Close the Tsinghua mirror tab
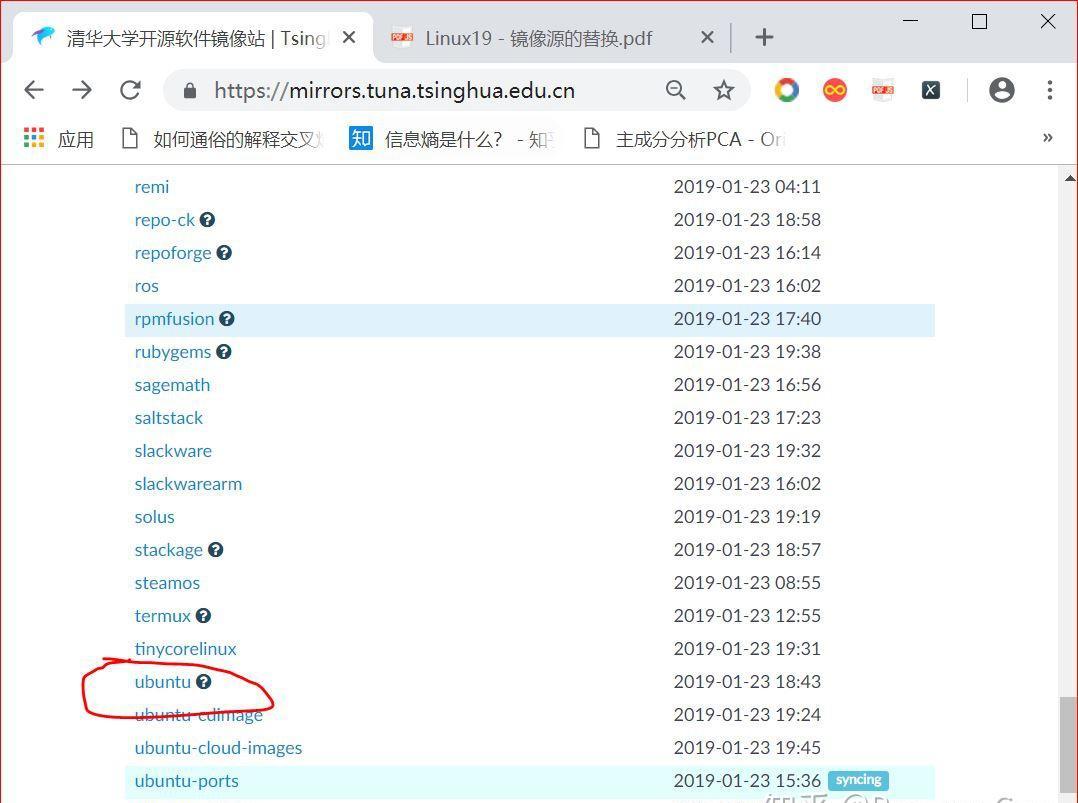 [349, 38]
